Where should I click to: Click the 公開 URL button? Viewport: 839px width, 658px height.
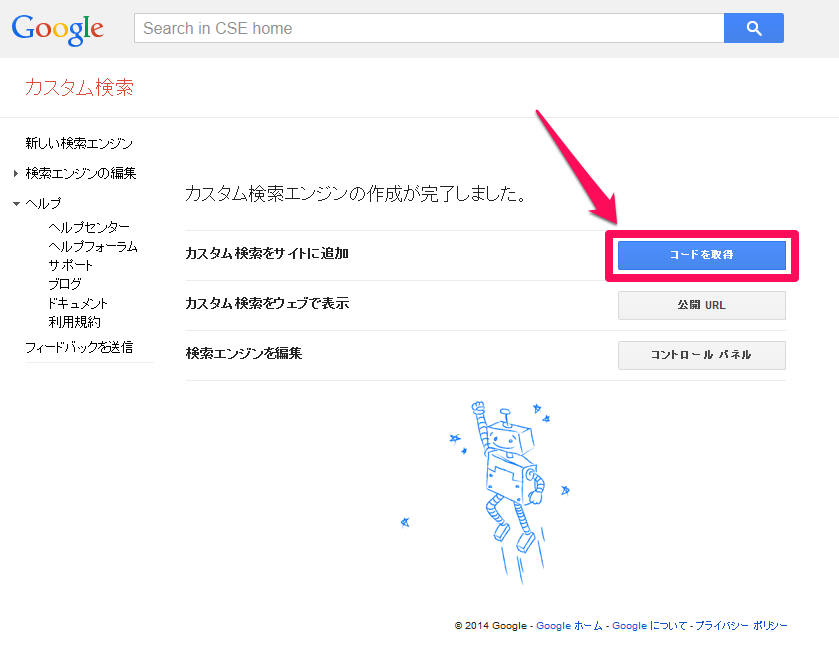pos(701,305)
